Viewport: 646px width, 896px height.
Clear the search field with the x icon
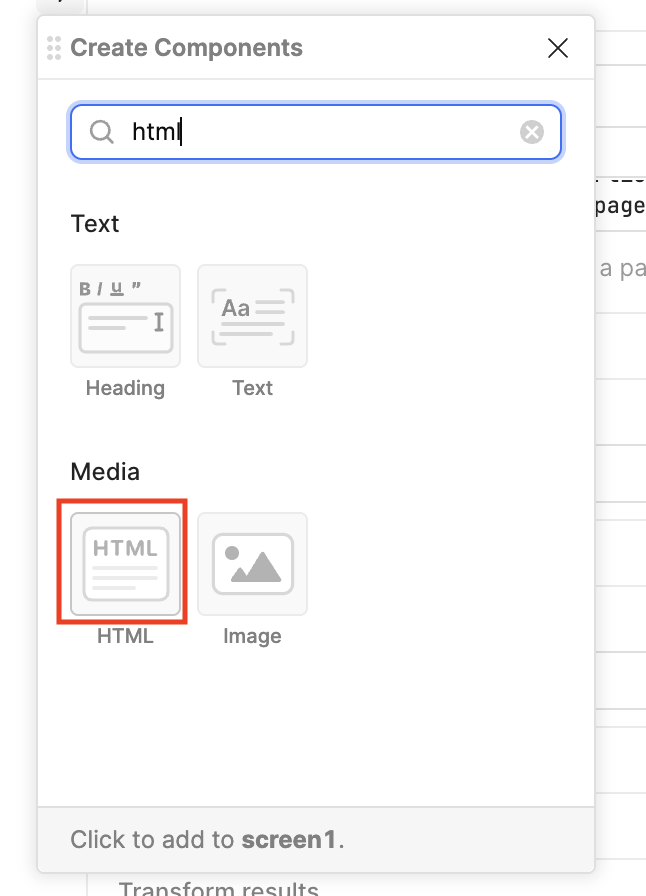[x=532, y=132]
